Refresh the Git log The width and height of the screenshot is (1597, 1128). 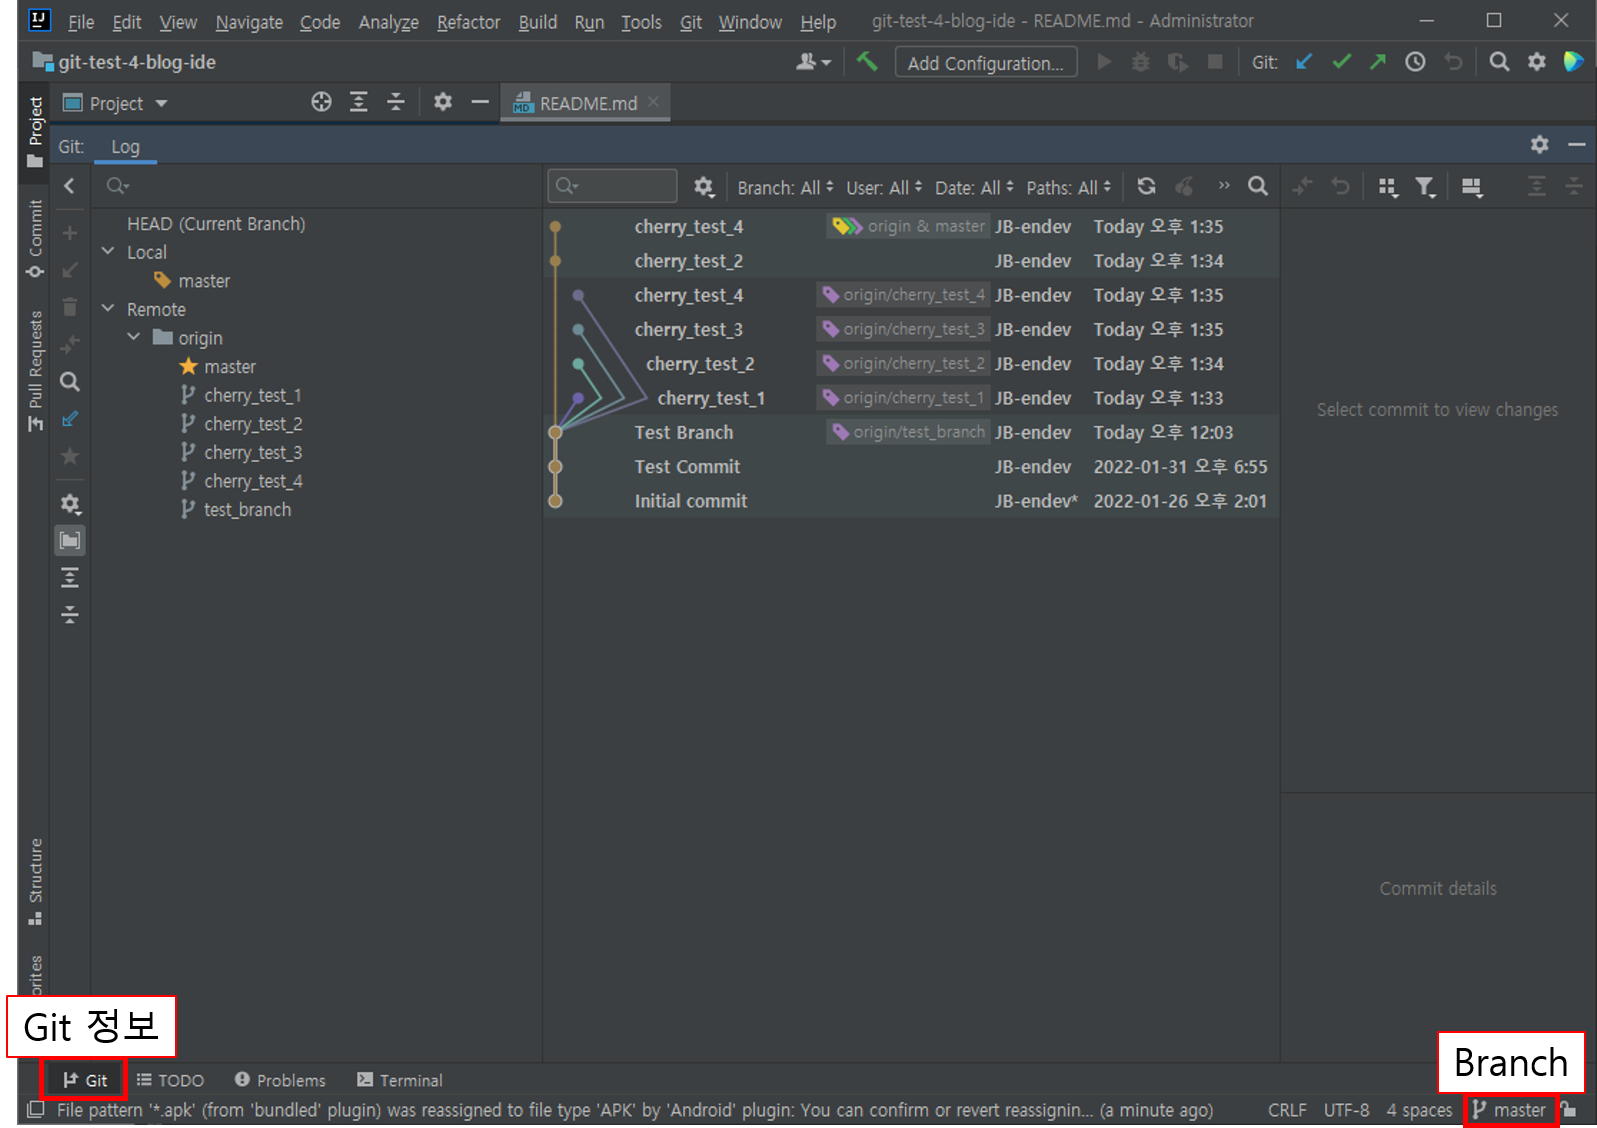coord(1146,186)
